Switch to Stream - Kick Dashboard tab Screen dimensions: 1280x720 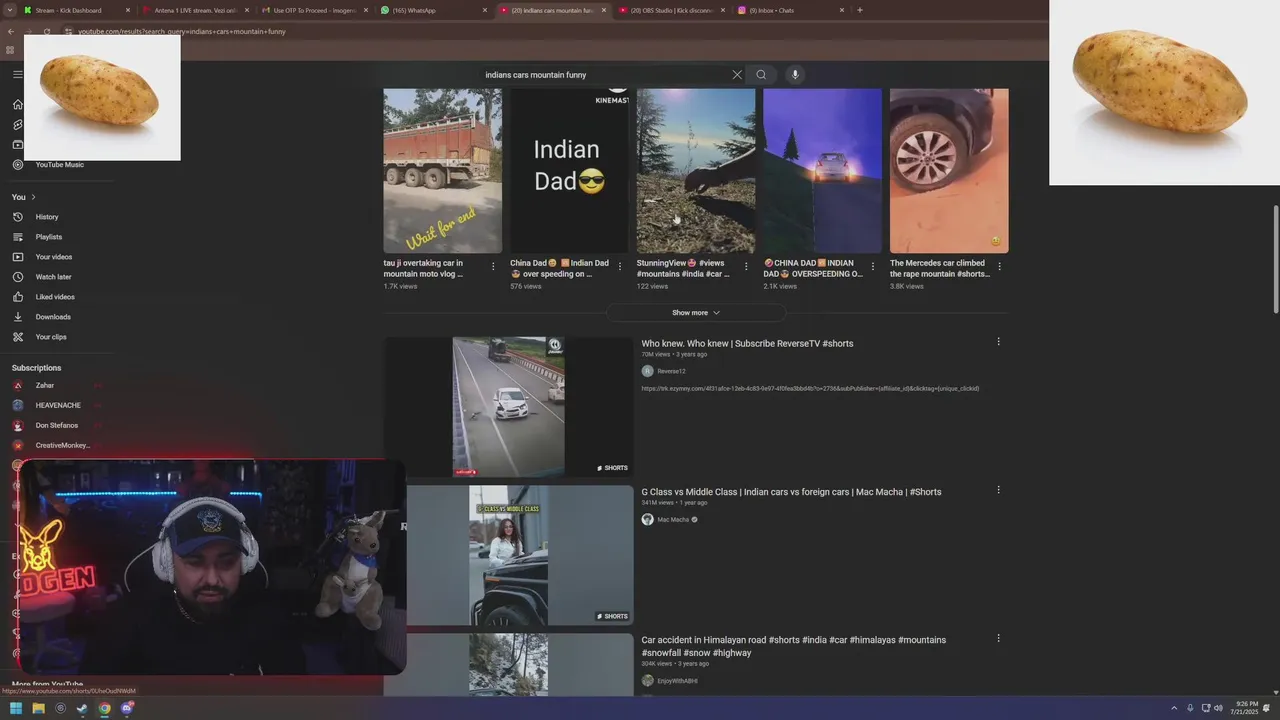point(77,10)
